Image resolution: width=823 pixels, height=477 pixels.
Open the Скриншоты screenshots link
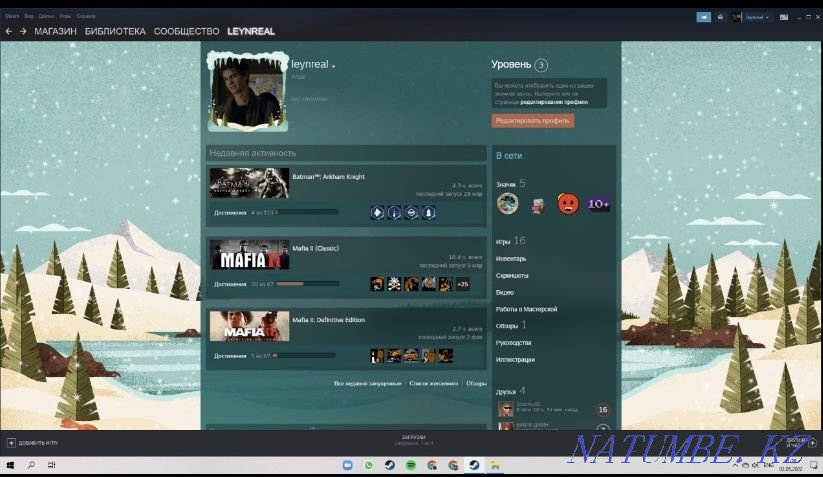click(x=512, y=275)
